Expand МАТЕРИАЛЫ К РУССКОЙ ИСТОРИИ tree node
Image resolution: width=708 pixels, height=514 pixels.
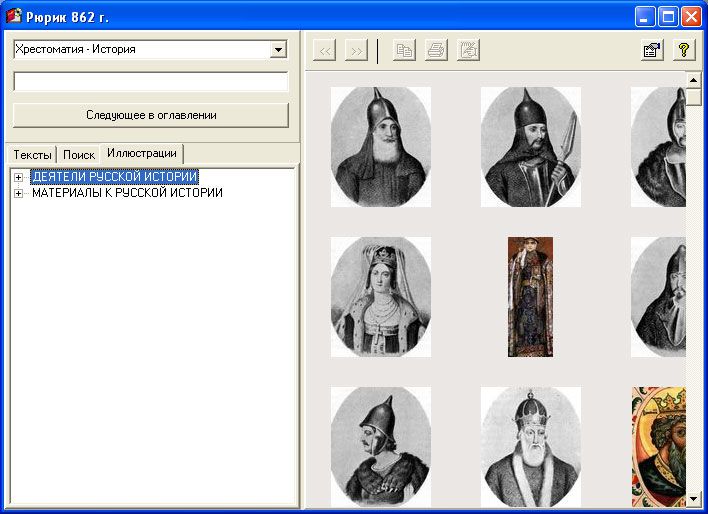click(x=18, y=193)
